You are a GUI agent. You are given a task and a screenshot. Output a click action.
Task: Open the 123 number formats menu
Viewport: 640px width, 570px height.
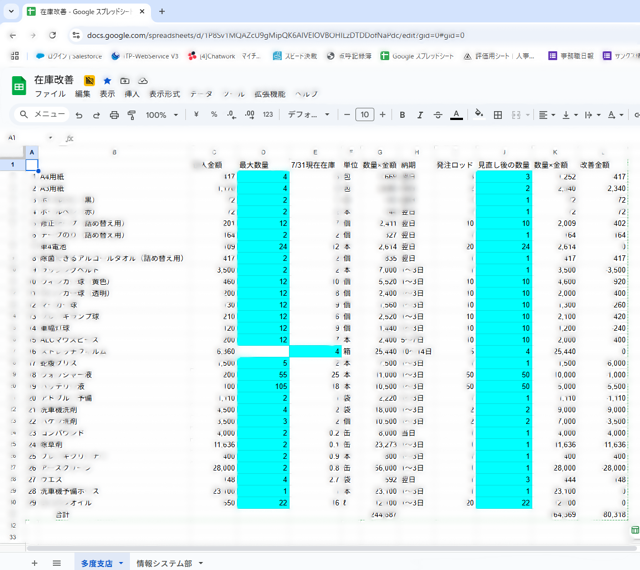point(268,115)
